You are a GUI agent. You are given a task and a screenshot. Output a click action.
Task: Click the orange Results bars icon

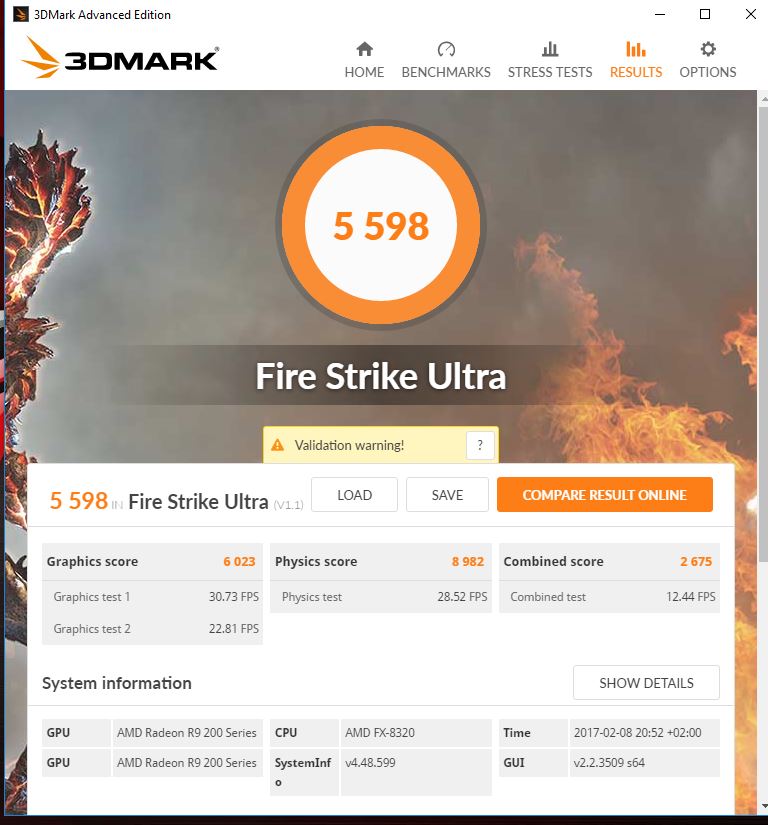635,49
